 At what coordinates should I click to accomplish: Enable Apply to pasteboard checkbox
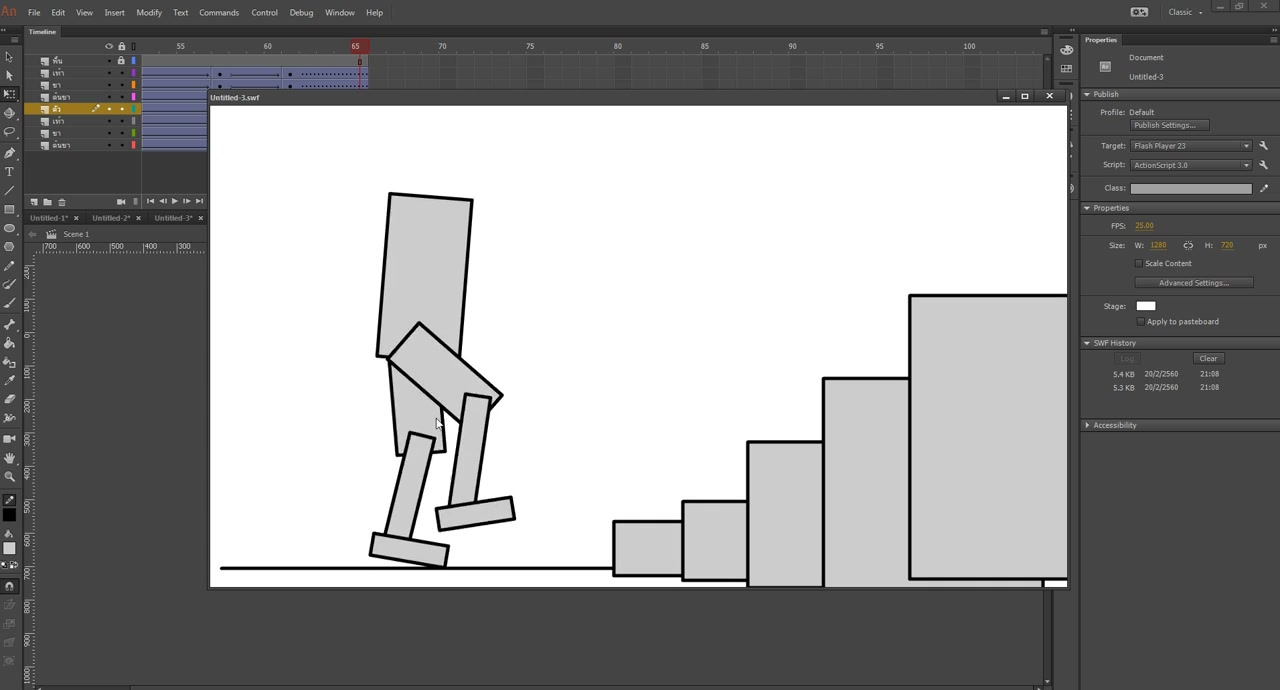click(1141, 322)
